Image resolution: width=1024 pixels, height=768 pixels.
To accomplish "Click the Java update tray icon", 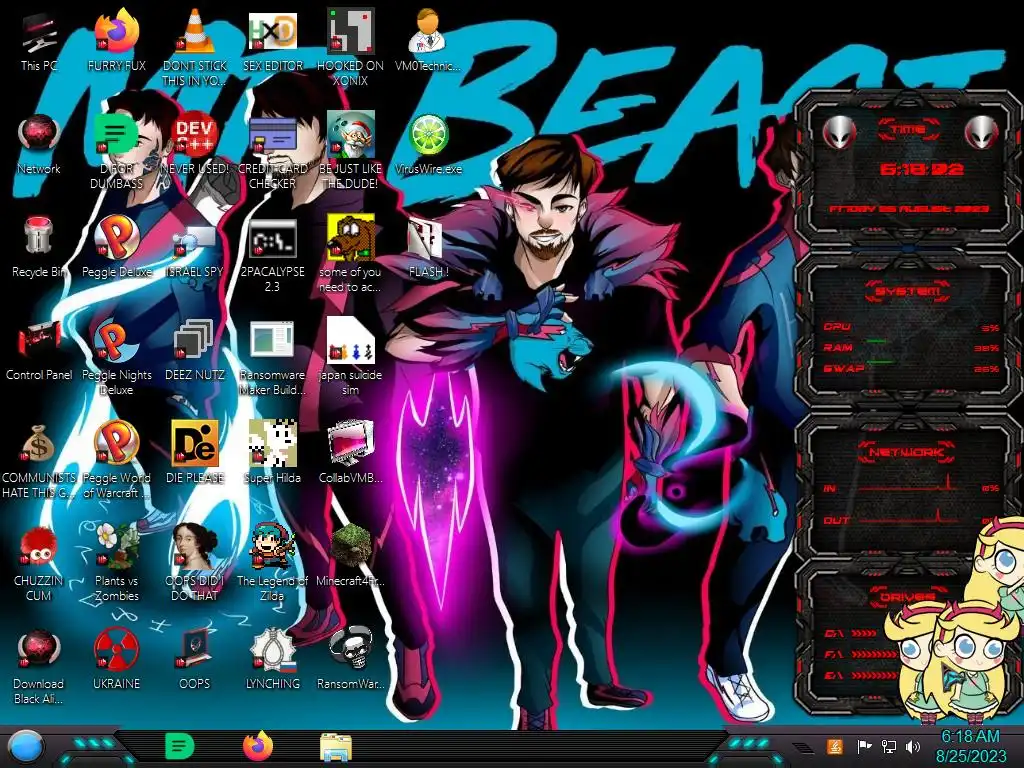I will pyautogui.click(x=835, y=746).
